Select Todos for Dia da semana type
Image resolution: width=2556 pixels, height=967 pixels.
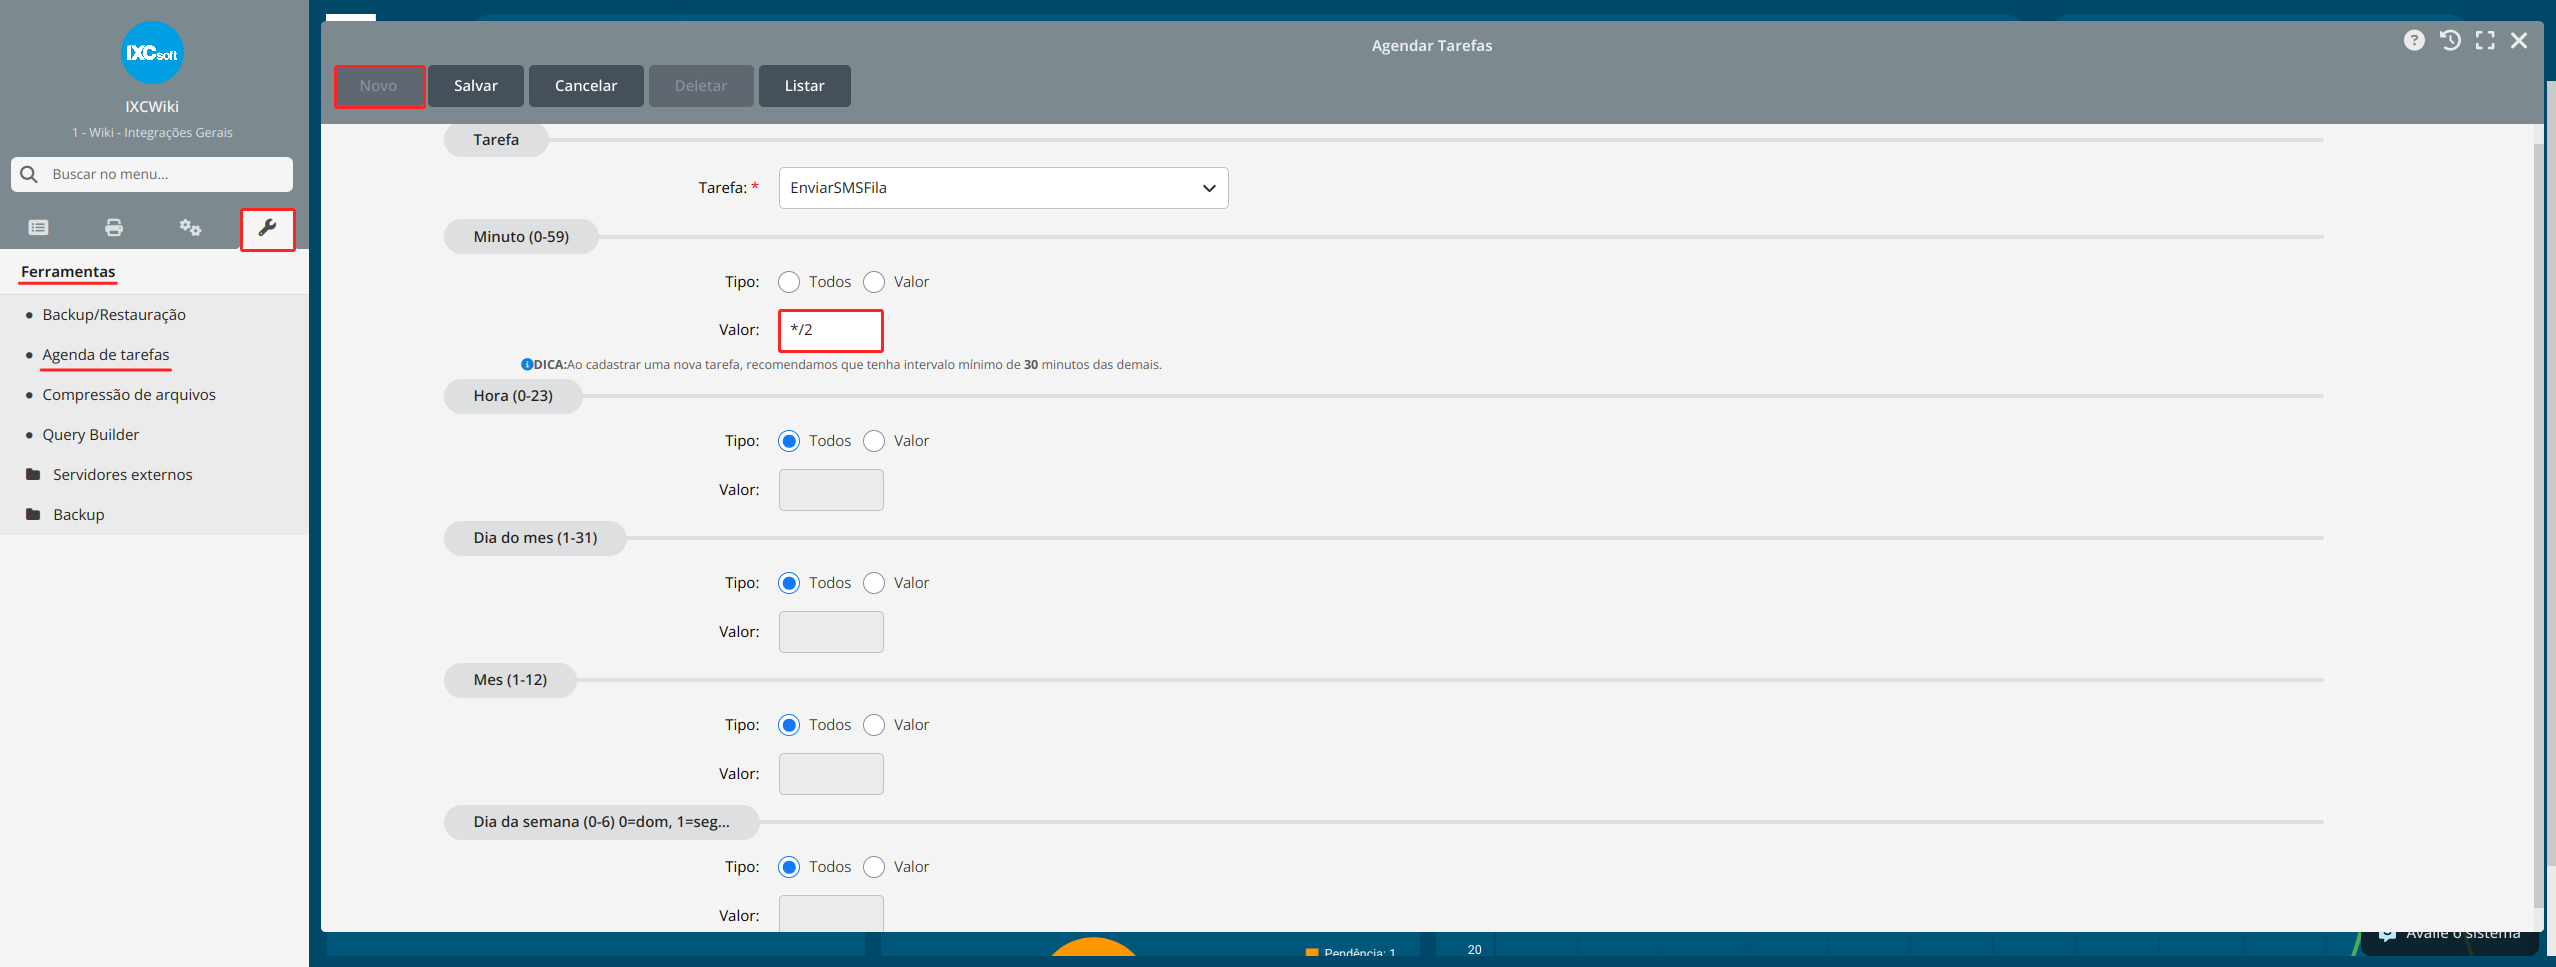tap(789, 867)
